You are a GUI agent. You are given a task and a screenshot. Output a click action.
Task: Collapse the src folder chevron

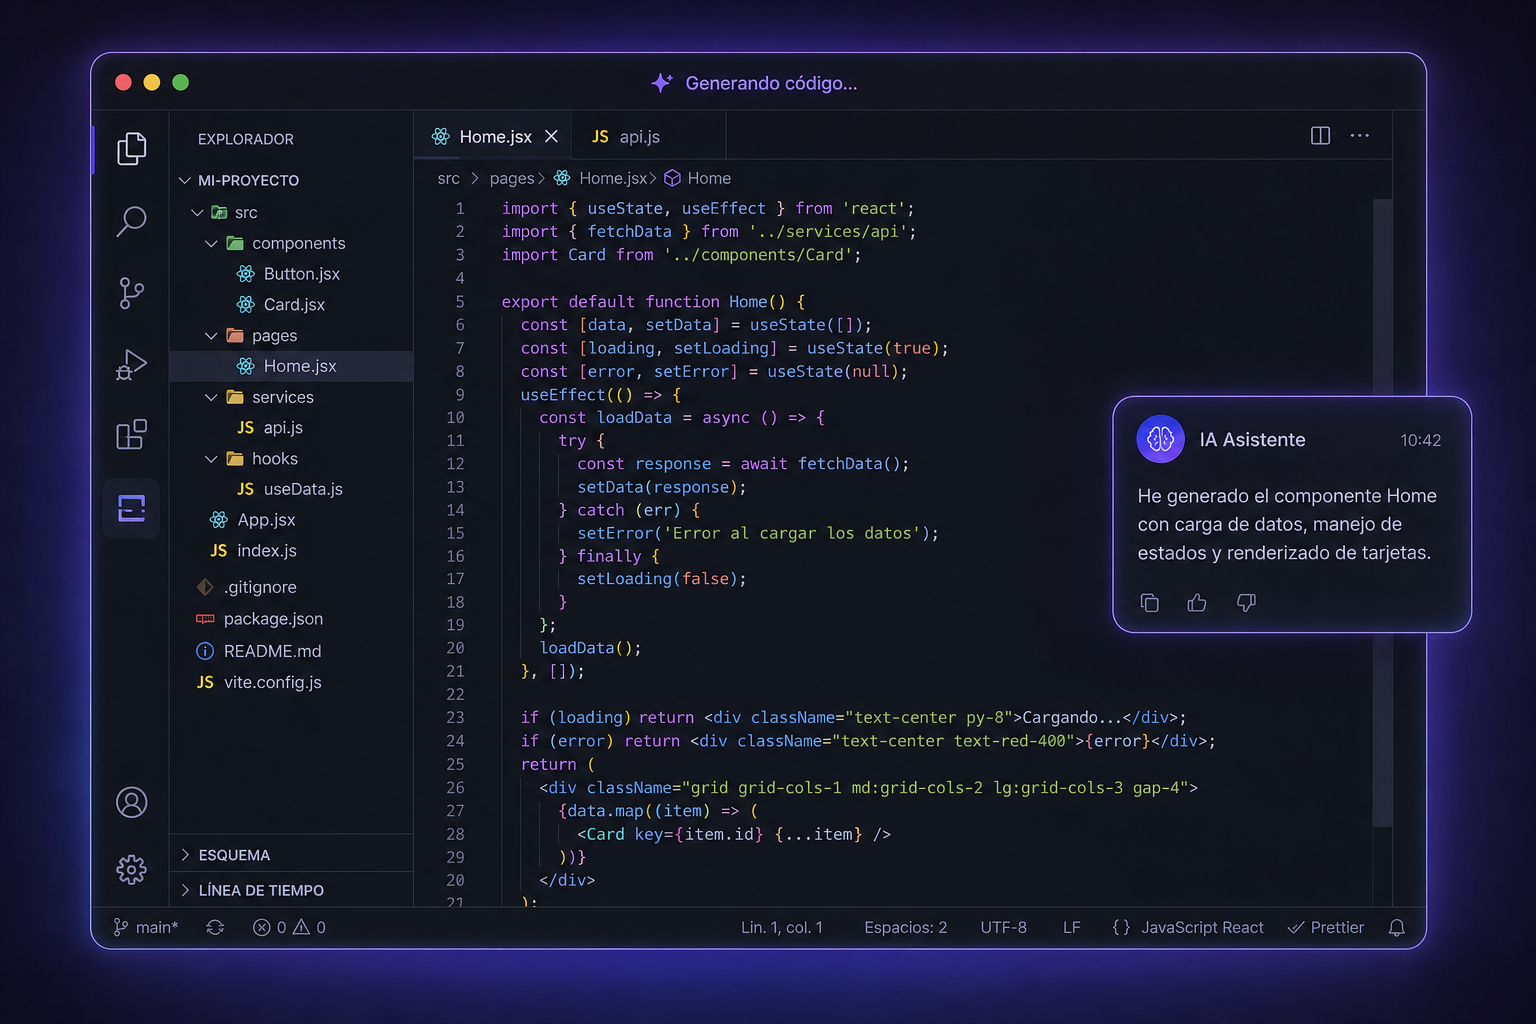[197, 213]
